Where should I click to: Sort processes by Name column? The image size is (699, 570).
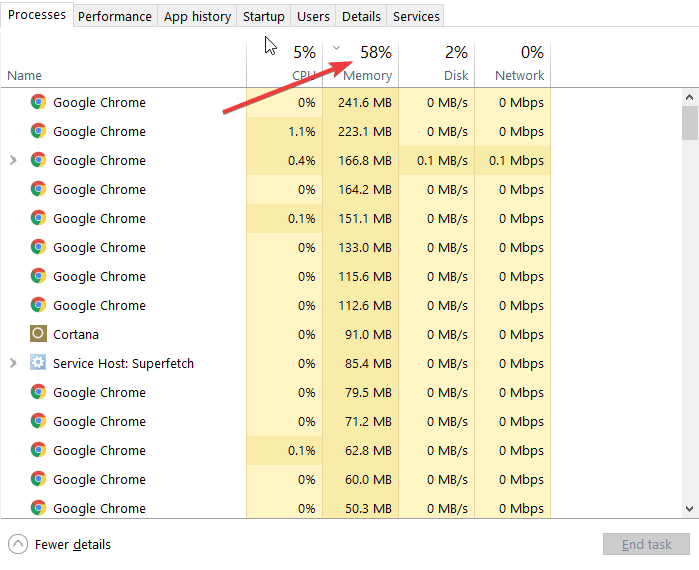pyautogui.click(x=25, y=75)
